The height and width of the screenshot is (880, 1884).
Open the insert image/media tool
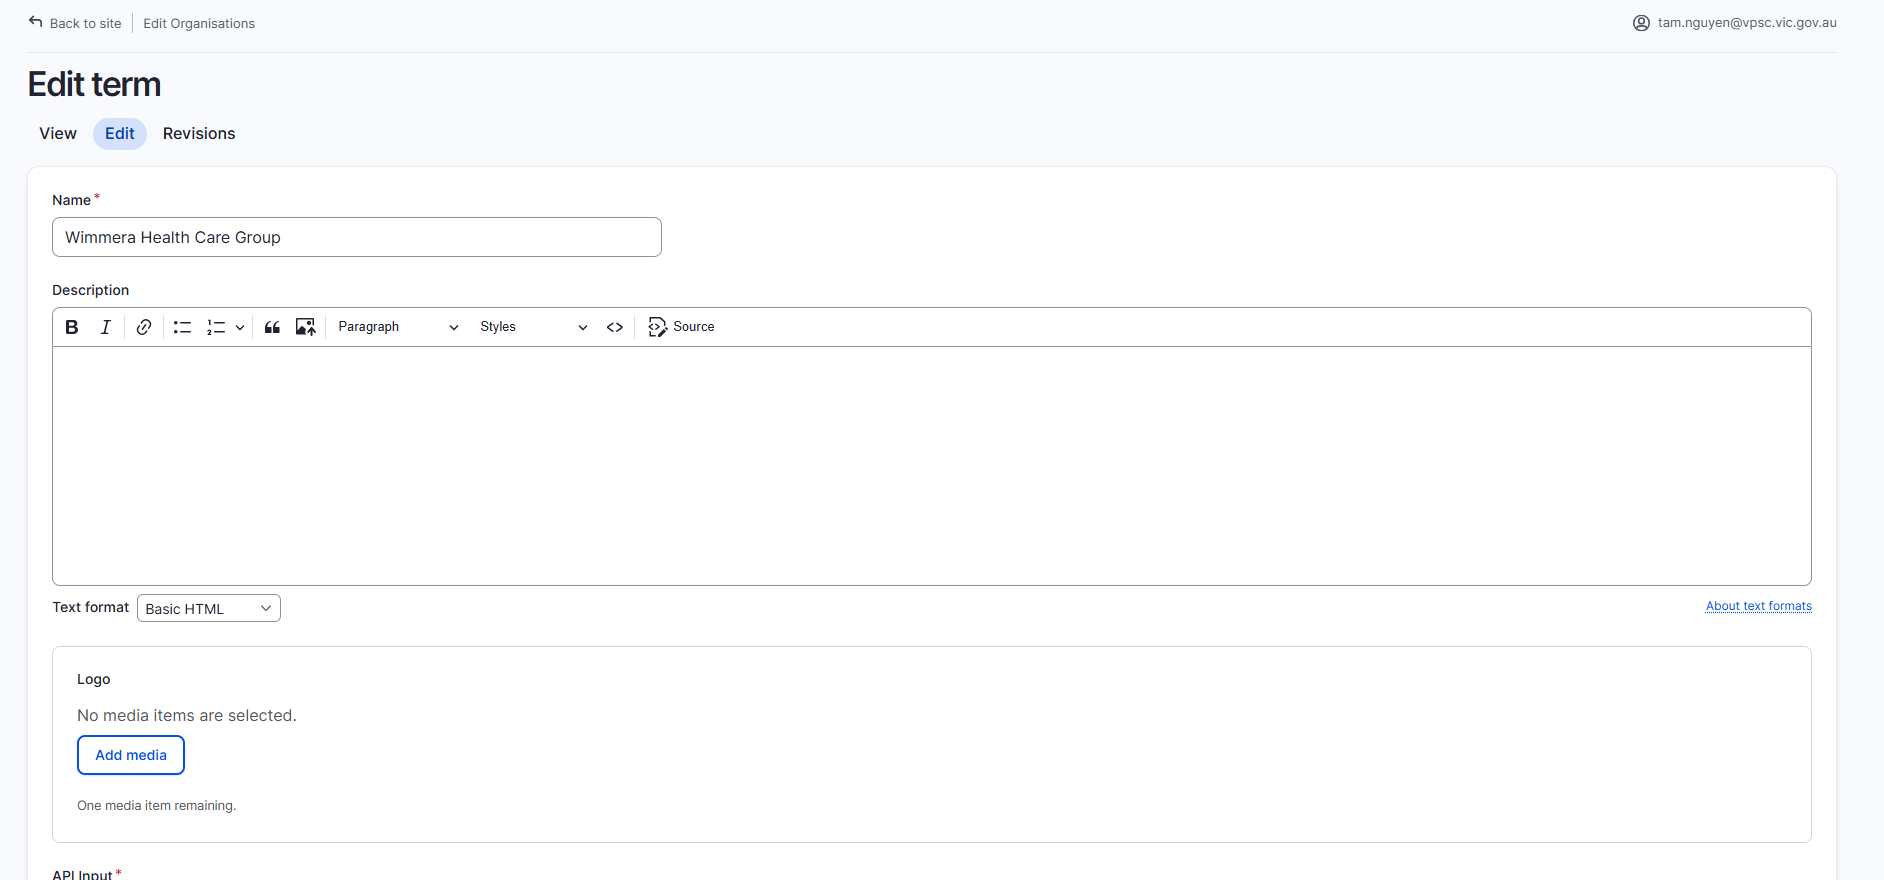[306, 327]
